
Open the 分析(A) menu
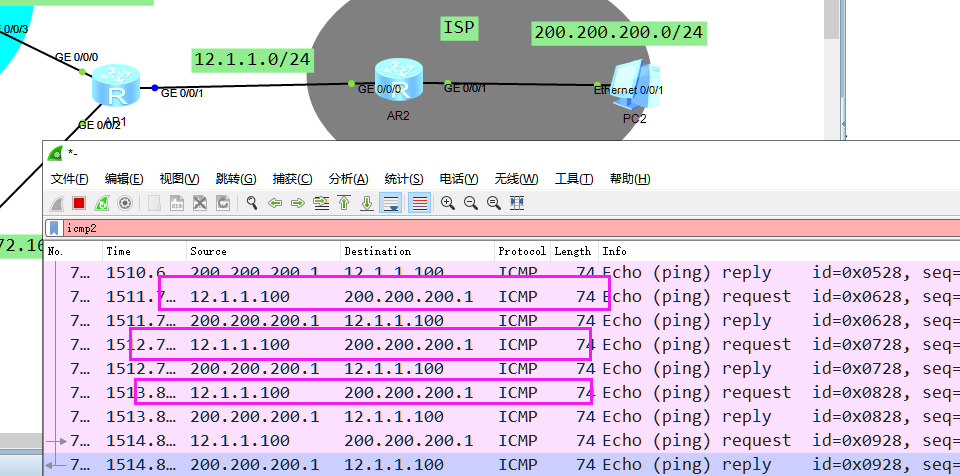coord(348,179)
